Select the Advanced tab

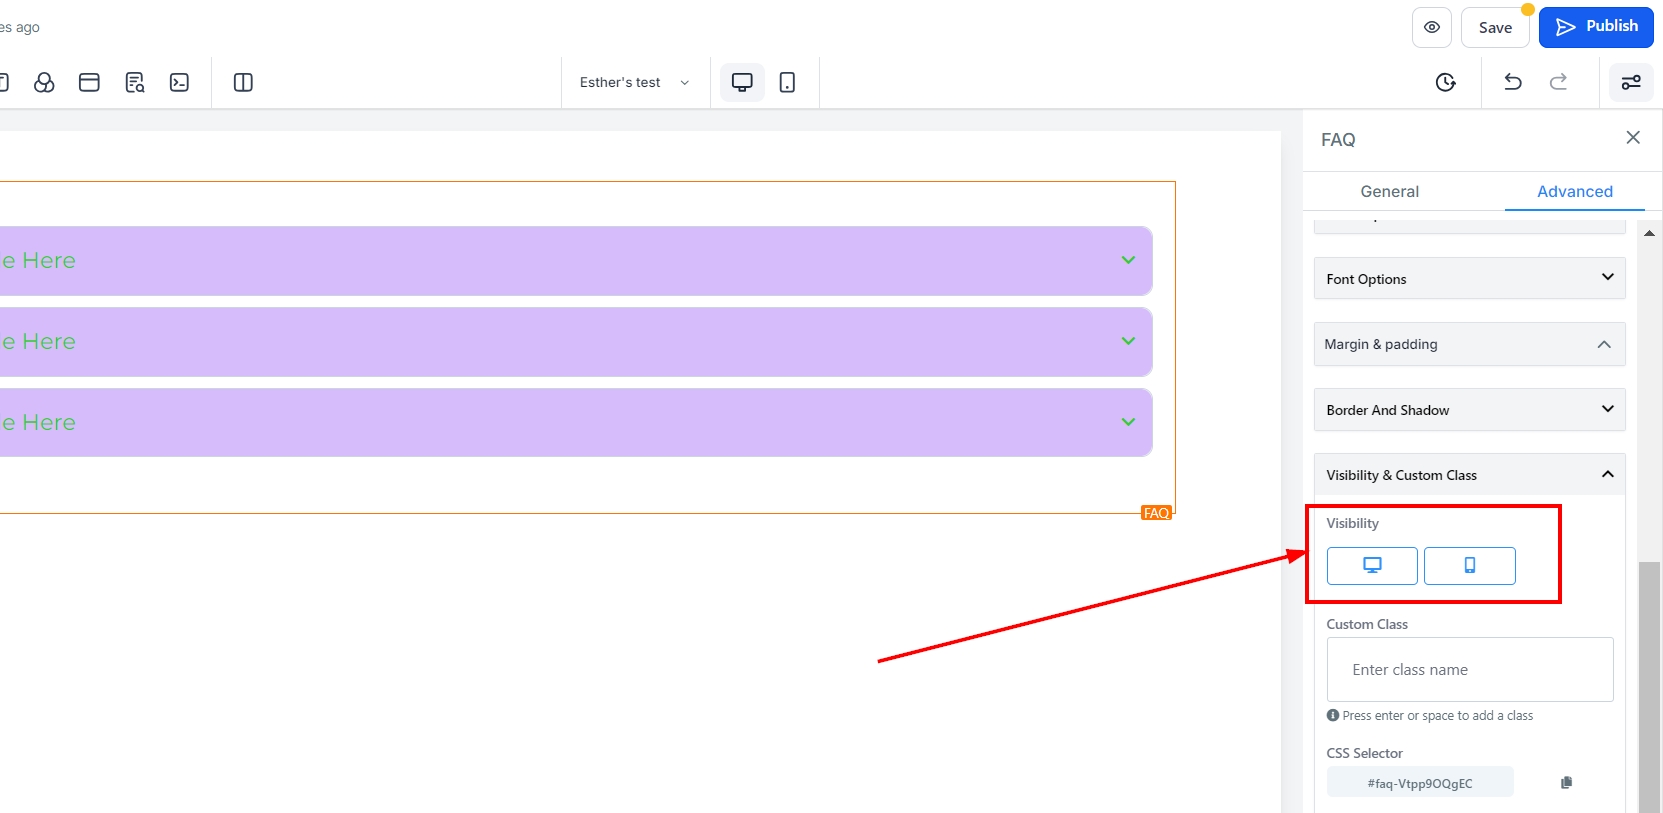tap(1574, 191)
